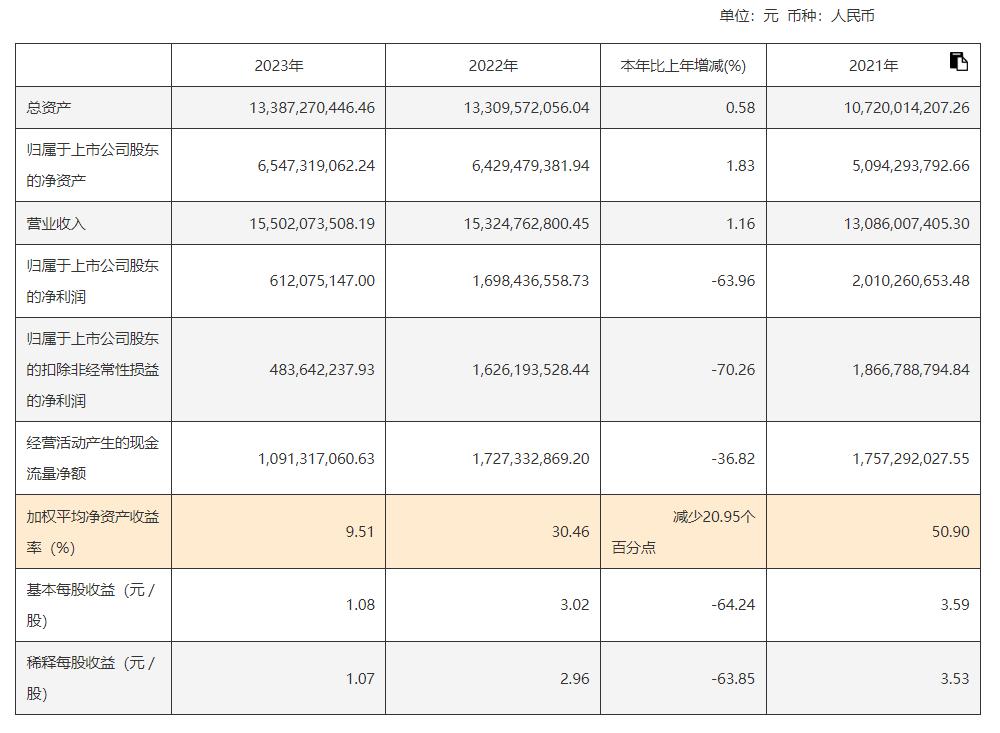Click the copy table icon
The image size is (1000, 733).
[959, 61]
